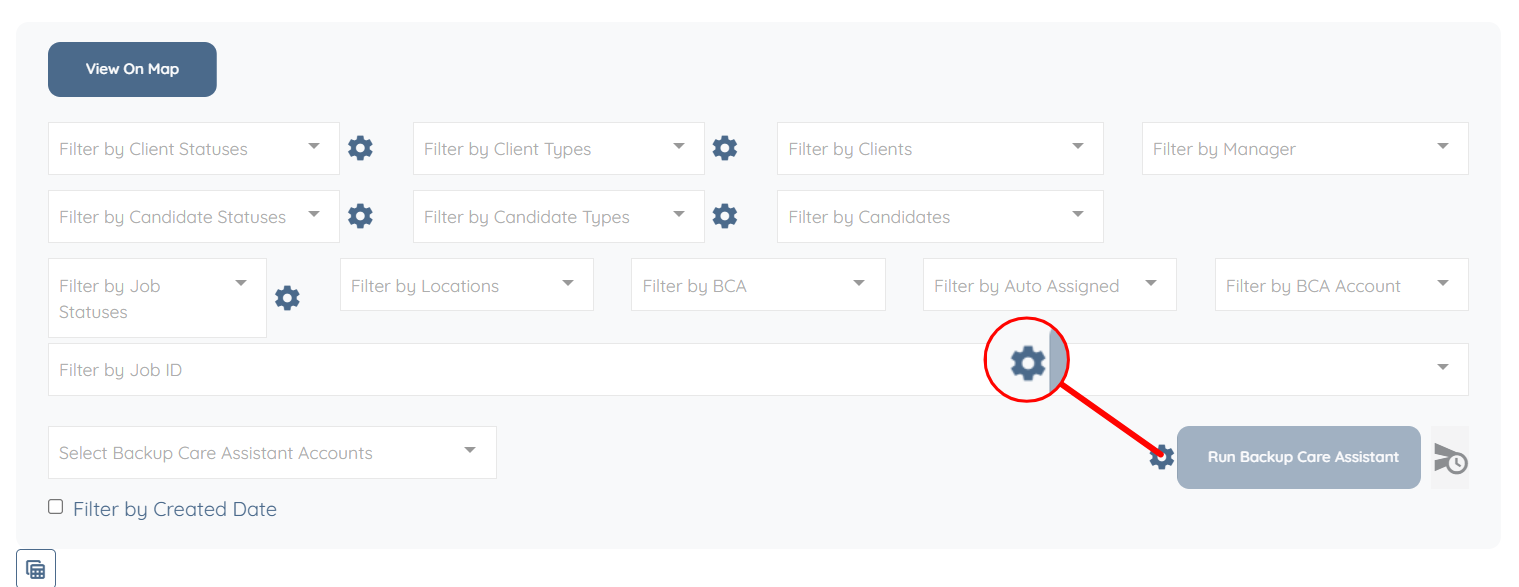1519x587 pixels.
Task: Click the table icon at bottom left
Action: (x=36, y=569)
